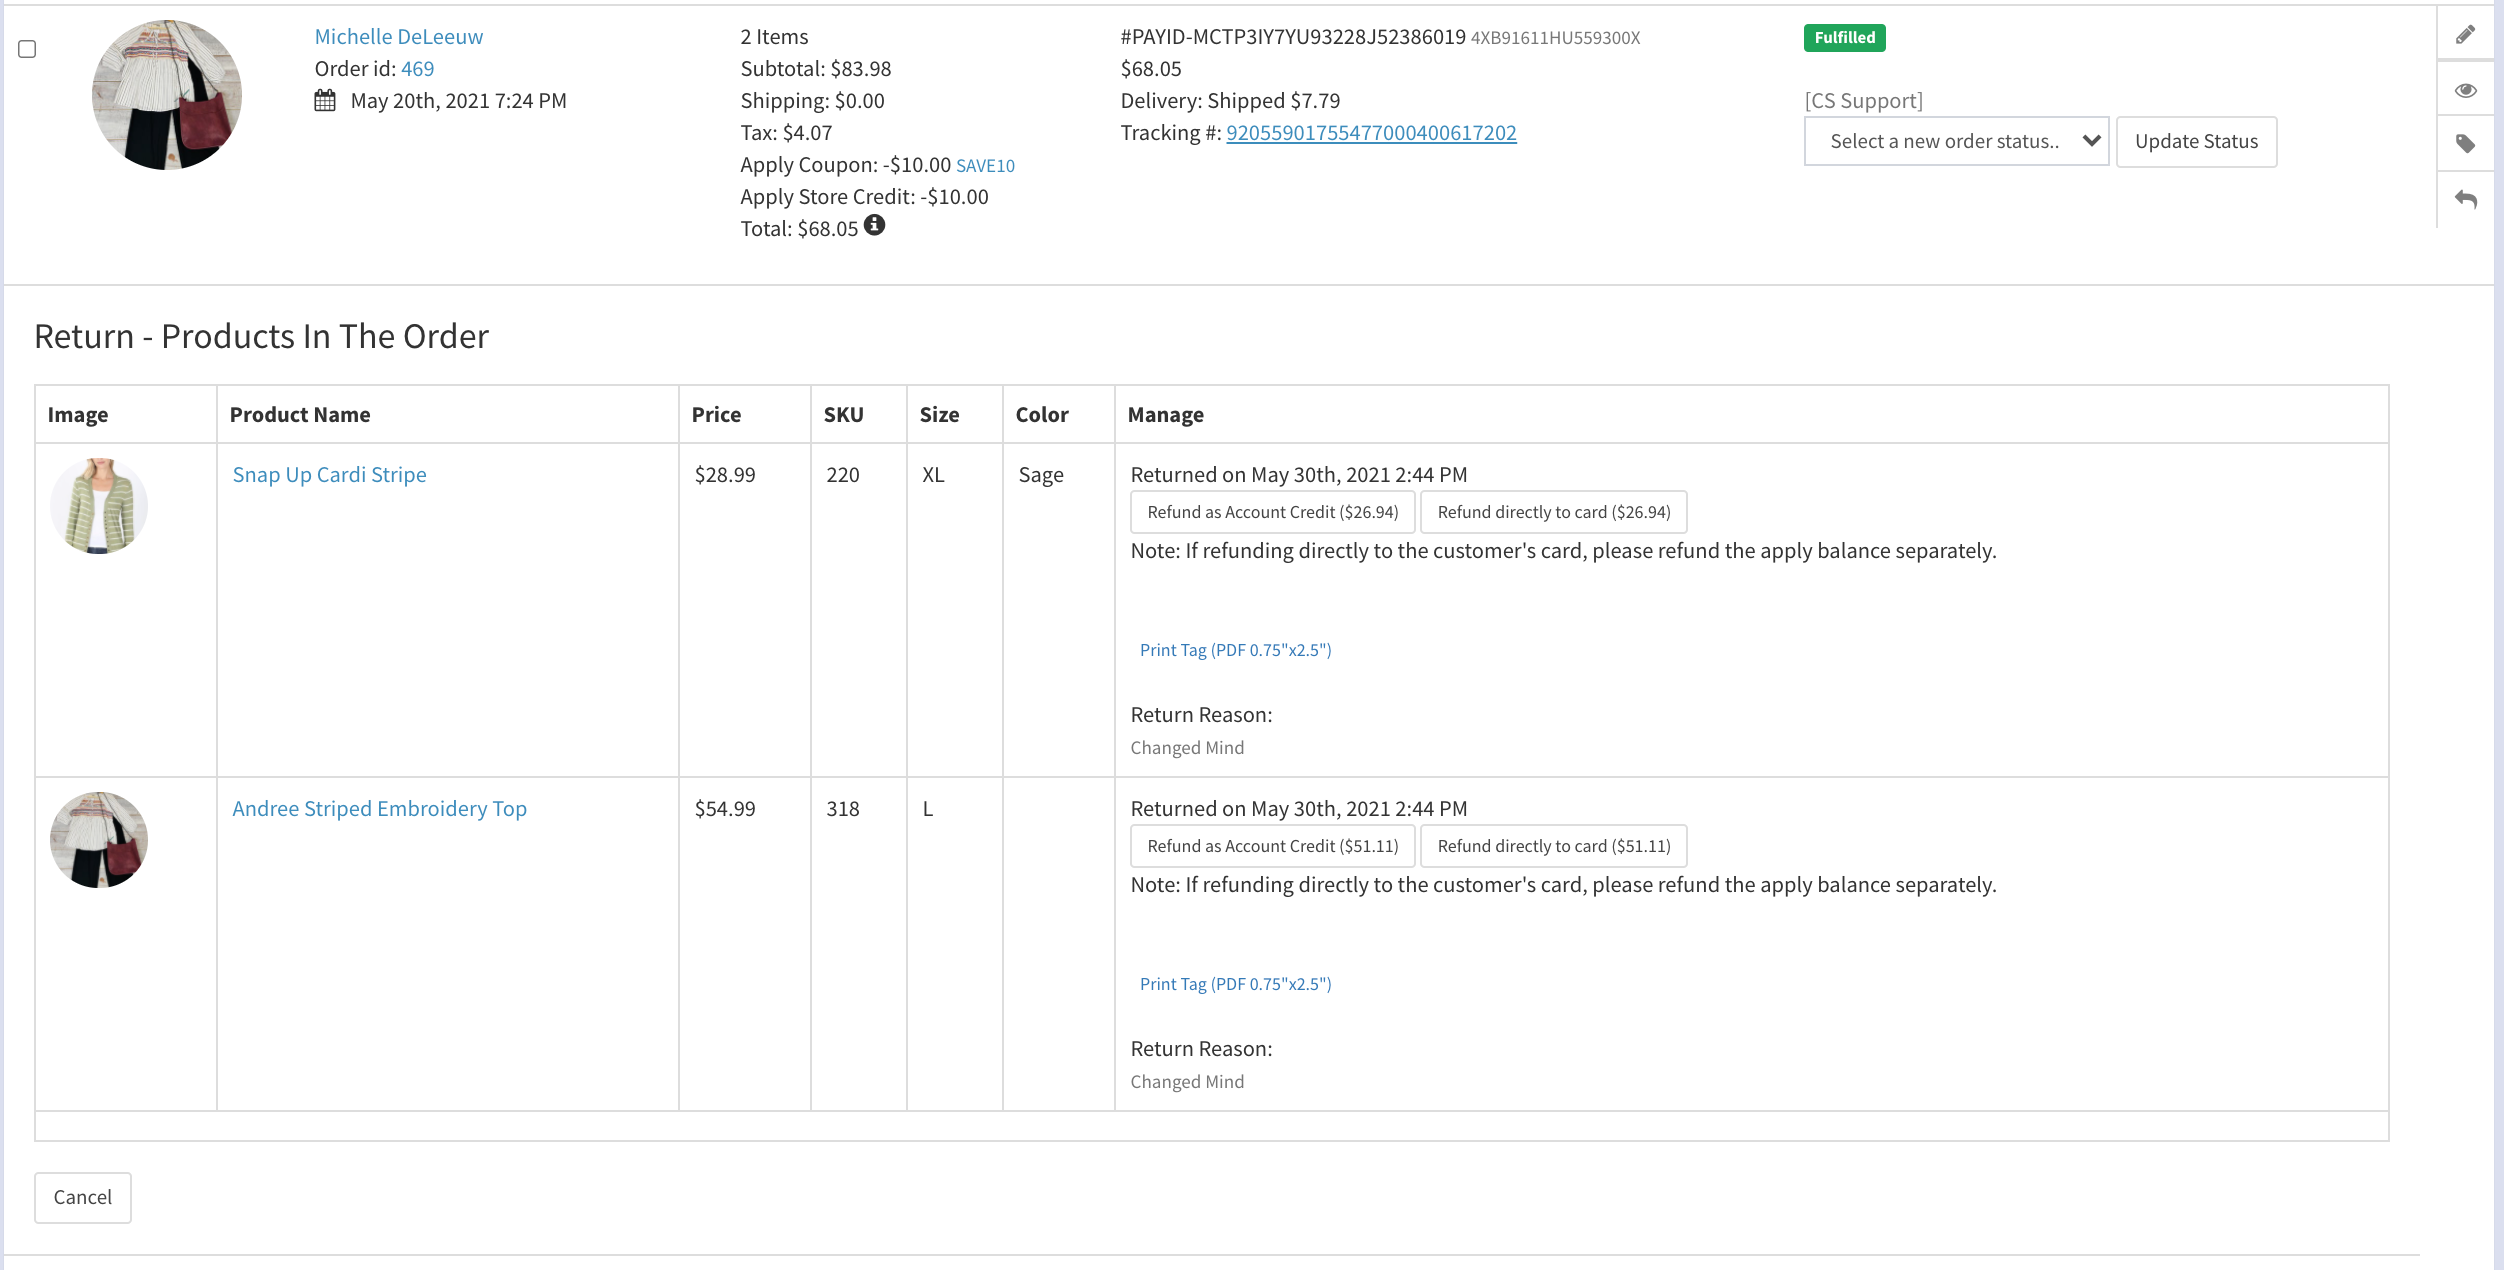Refund $51.11 as Account Credit

click(x=1272, y=846)
